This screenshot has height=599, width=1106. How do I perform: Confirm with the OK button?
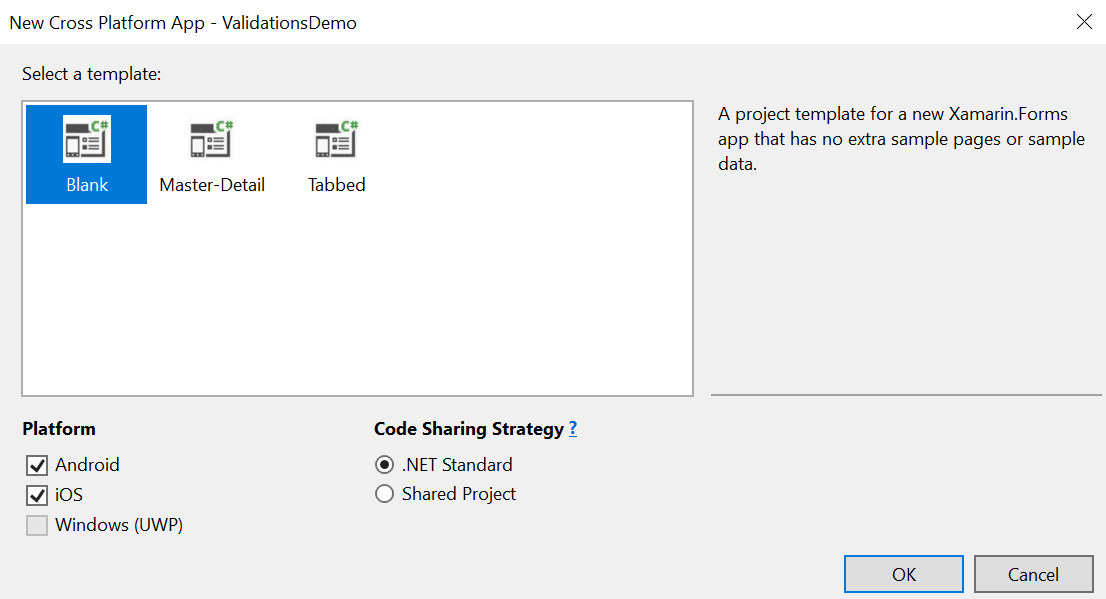(x=904, y=574)
